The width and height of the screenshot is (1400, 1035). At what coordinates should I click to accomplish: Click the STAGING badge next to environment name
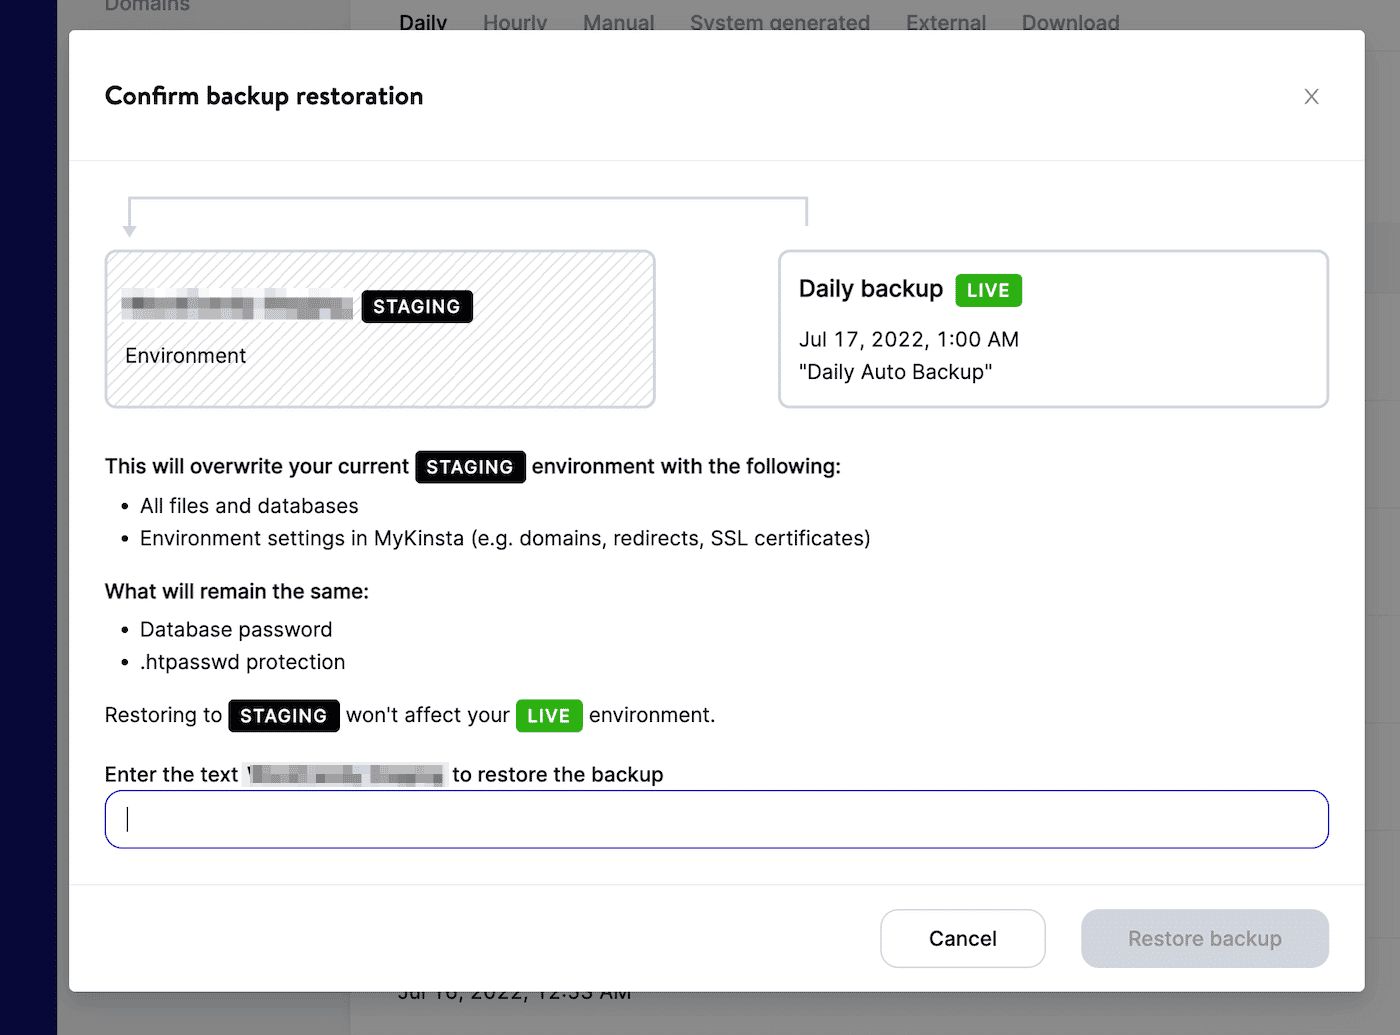pos(417,306)
